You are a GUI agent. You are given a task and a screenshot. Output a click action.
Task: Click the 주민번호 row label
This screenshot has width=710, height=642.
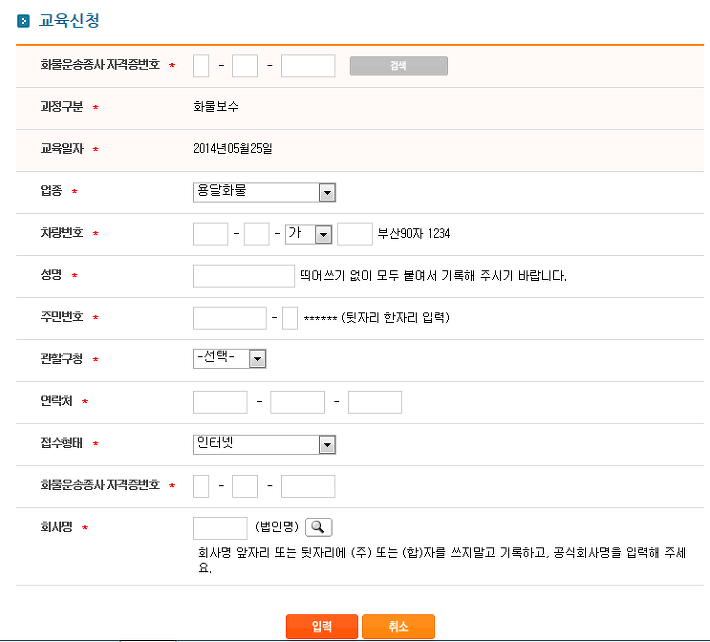62,316
